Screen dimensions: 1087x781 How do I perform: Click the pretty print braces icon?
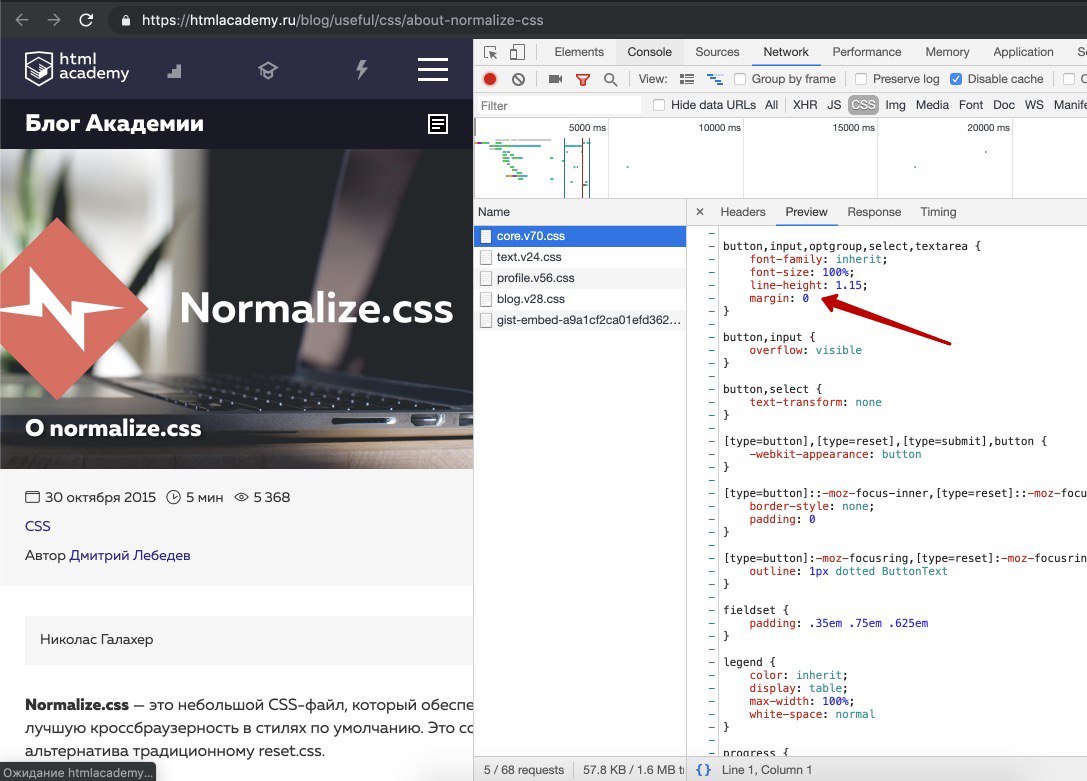(x=703, y=770)
